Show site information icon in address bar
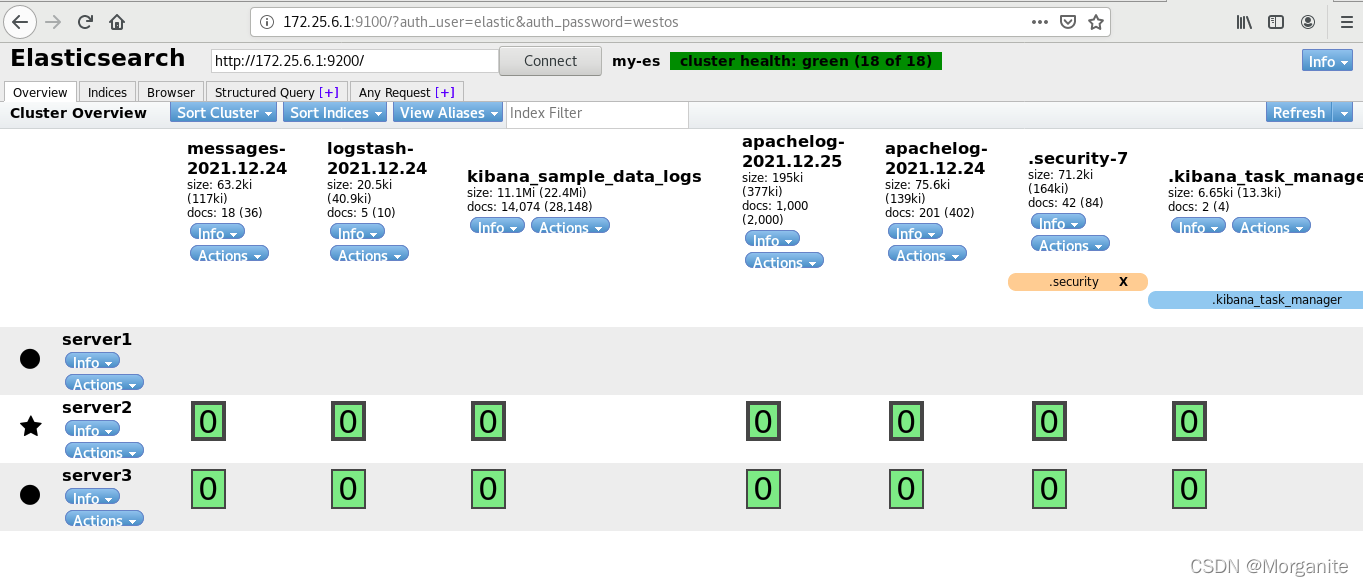 tap(267, 21)
